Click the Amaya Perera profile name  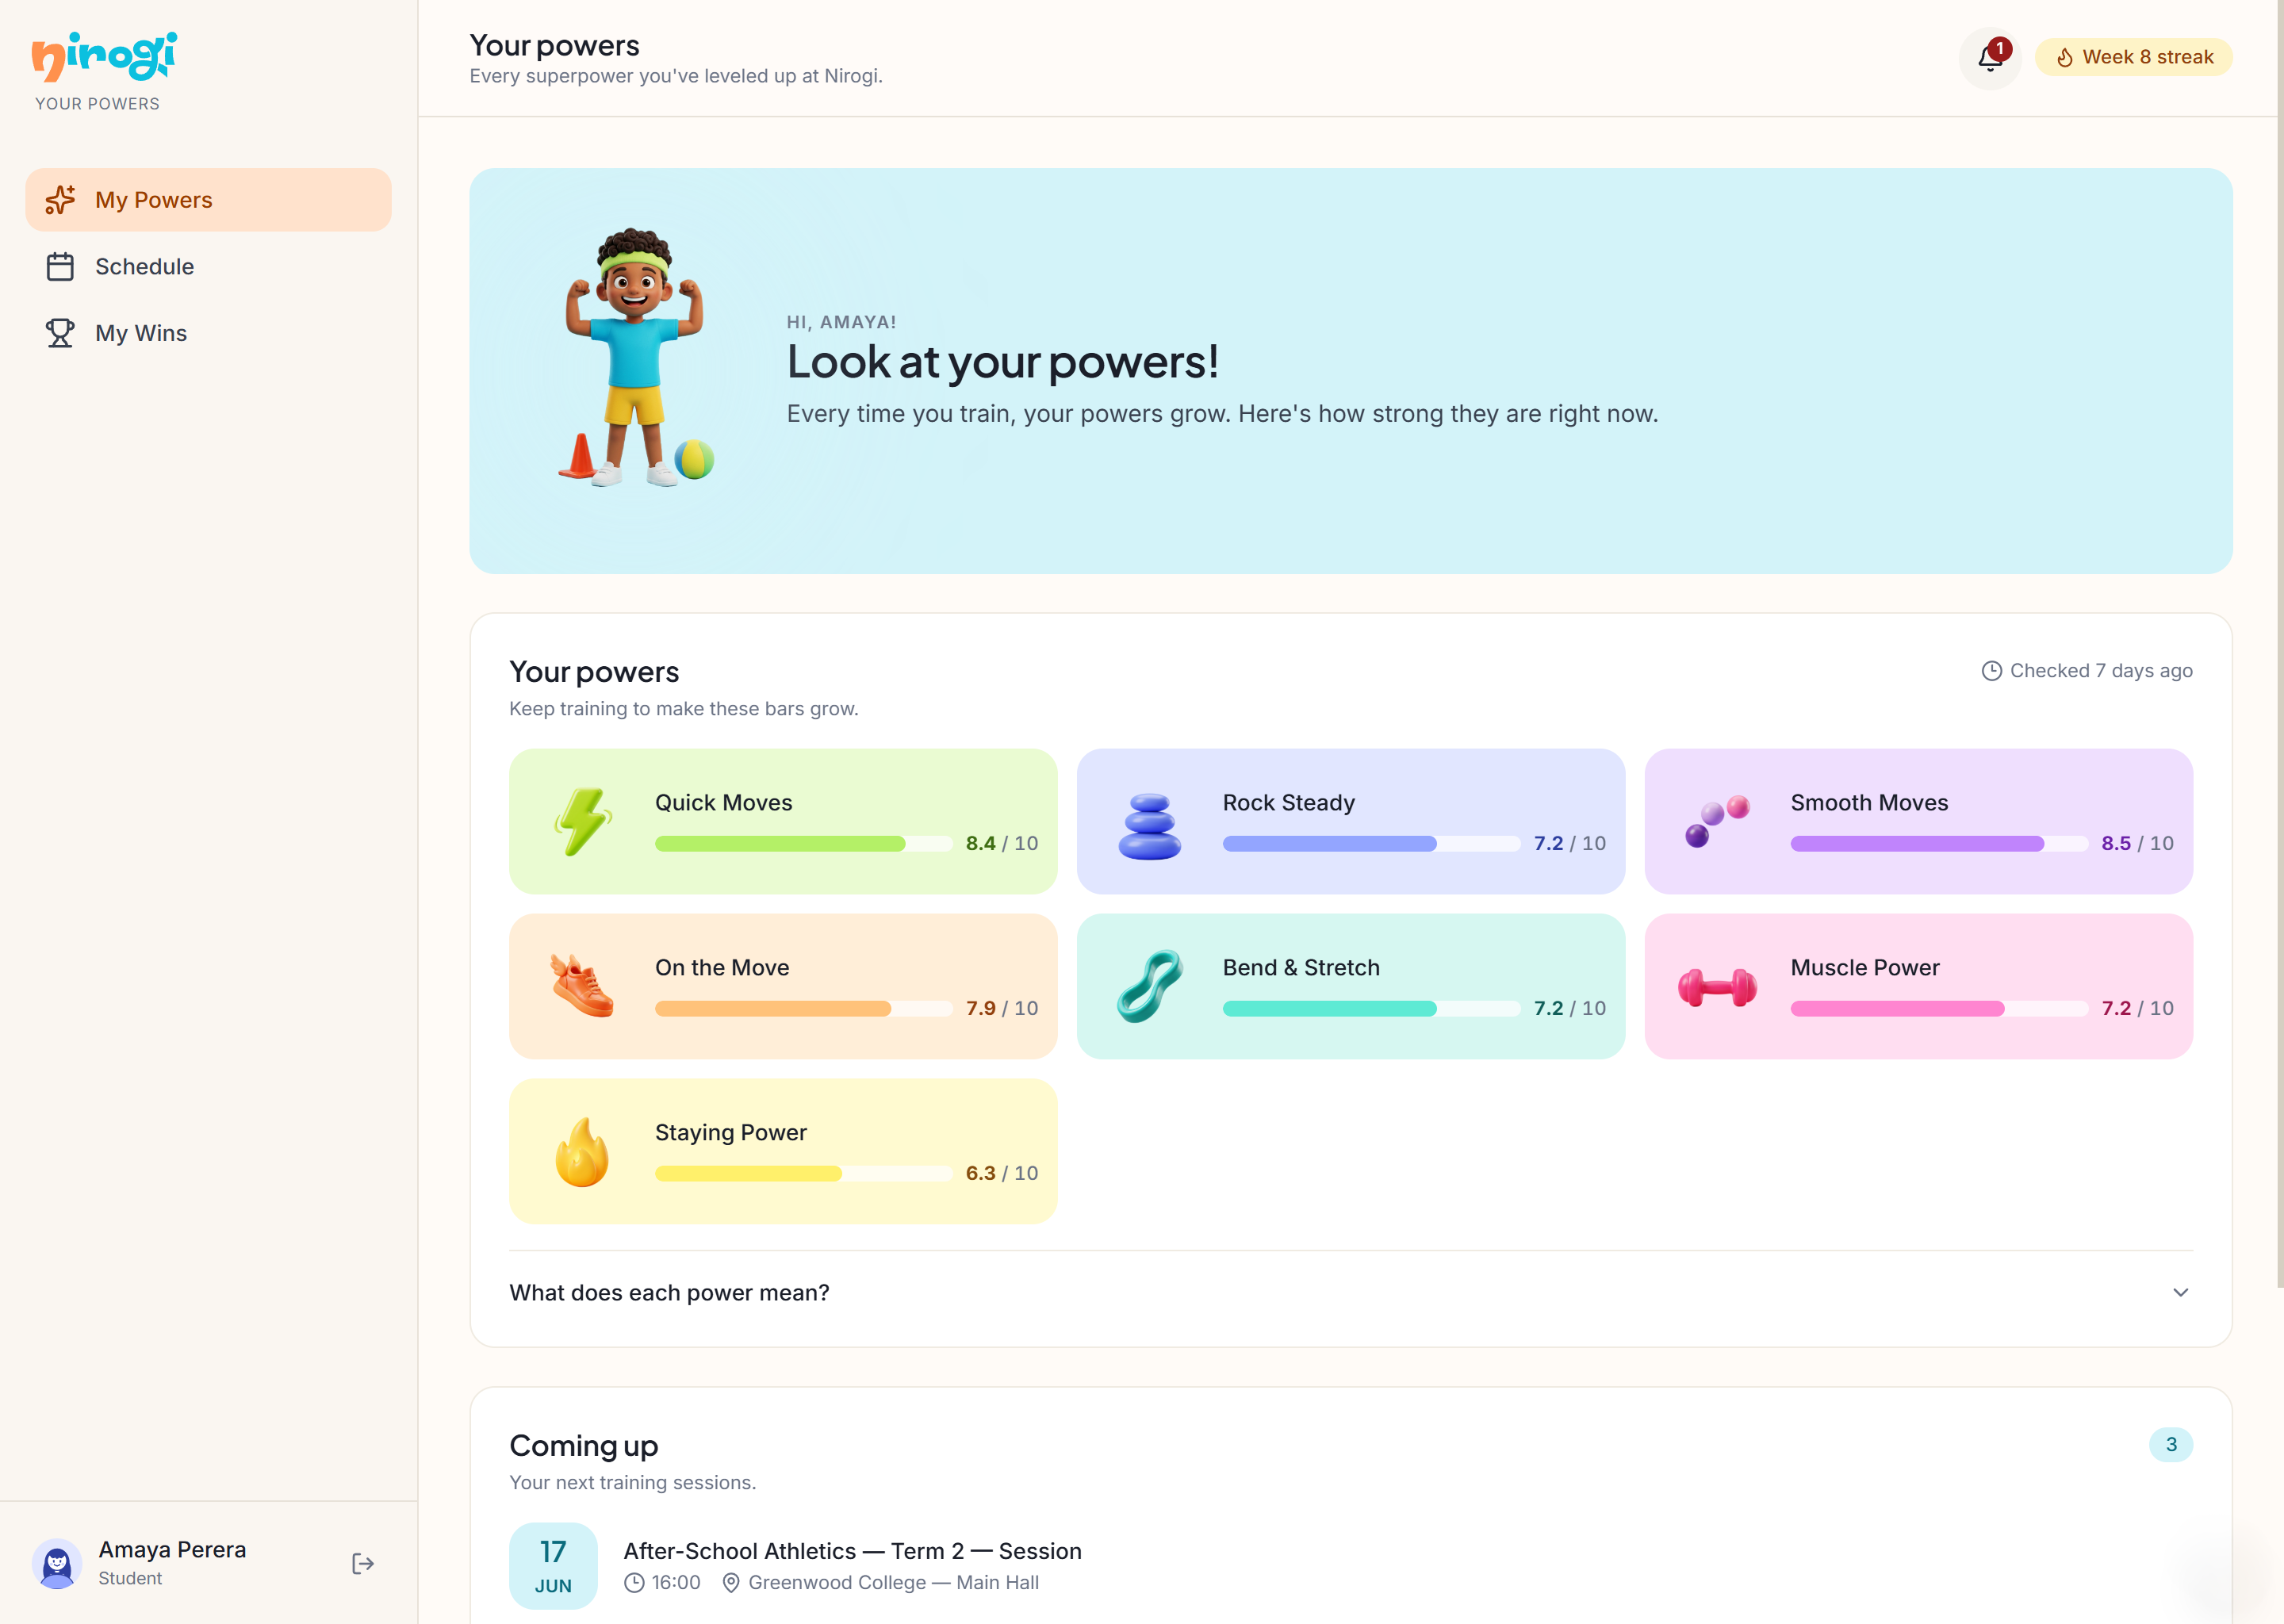pyautogui.click(x=172, y=1550)
